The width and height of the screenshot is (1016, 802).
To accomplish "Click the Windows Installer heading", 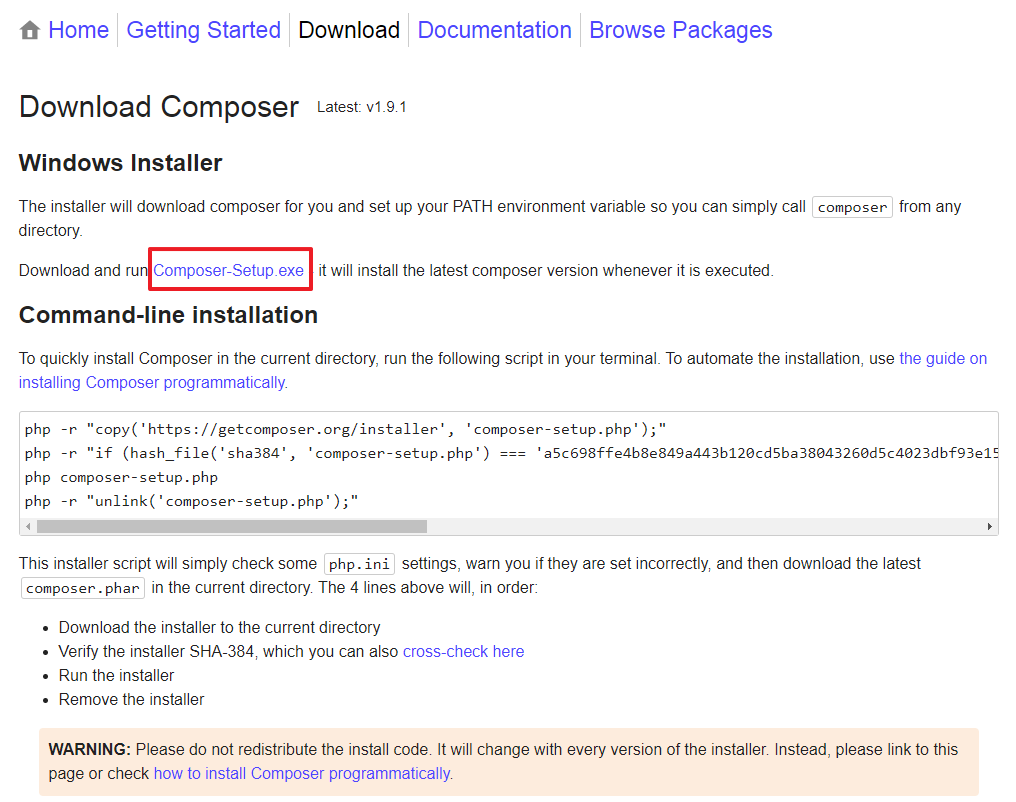I will (x=121, y=163).
